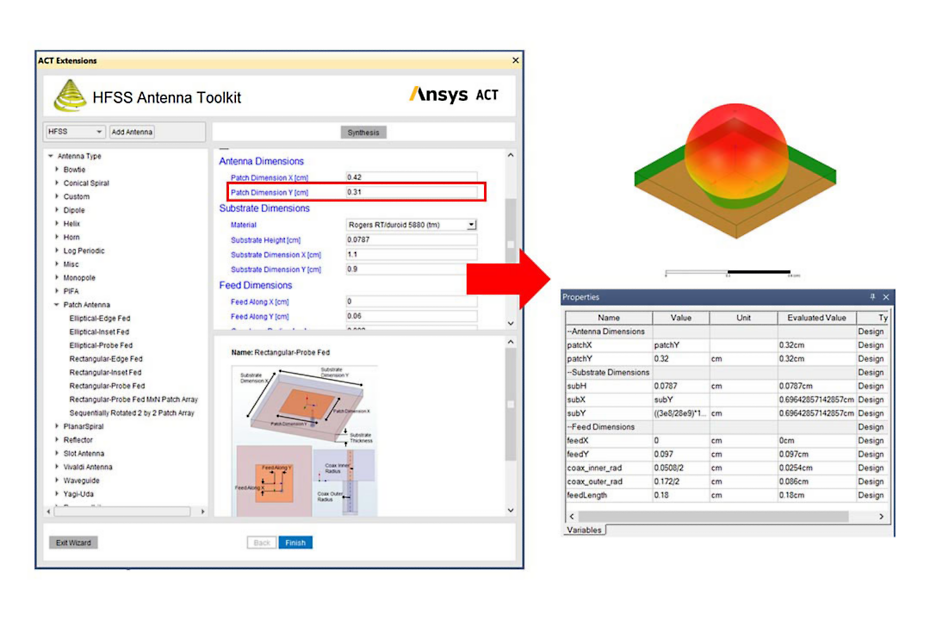Edit the coax_outer_rad value cell
Image resolution: width=930 pixels, height=620 pixels.
point(680,482)
